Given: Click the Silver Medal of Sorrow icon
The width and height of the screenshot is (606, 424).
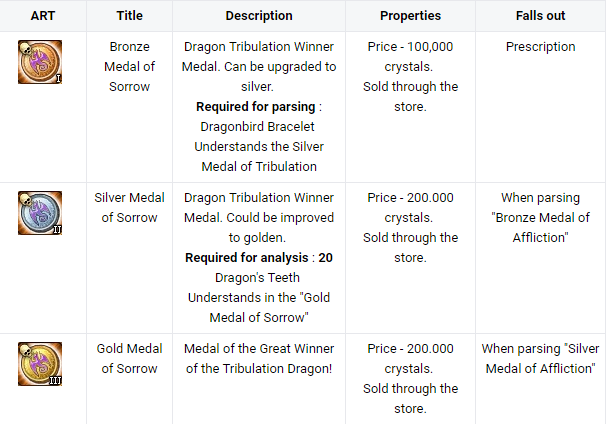Looking at the screenshot, I should (40, 213).
